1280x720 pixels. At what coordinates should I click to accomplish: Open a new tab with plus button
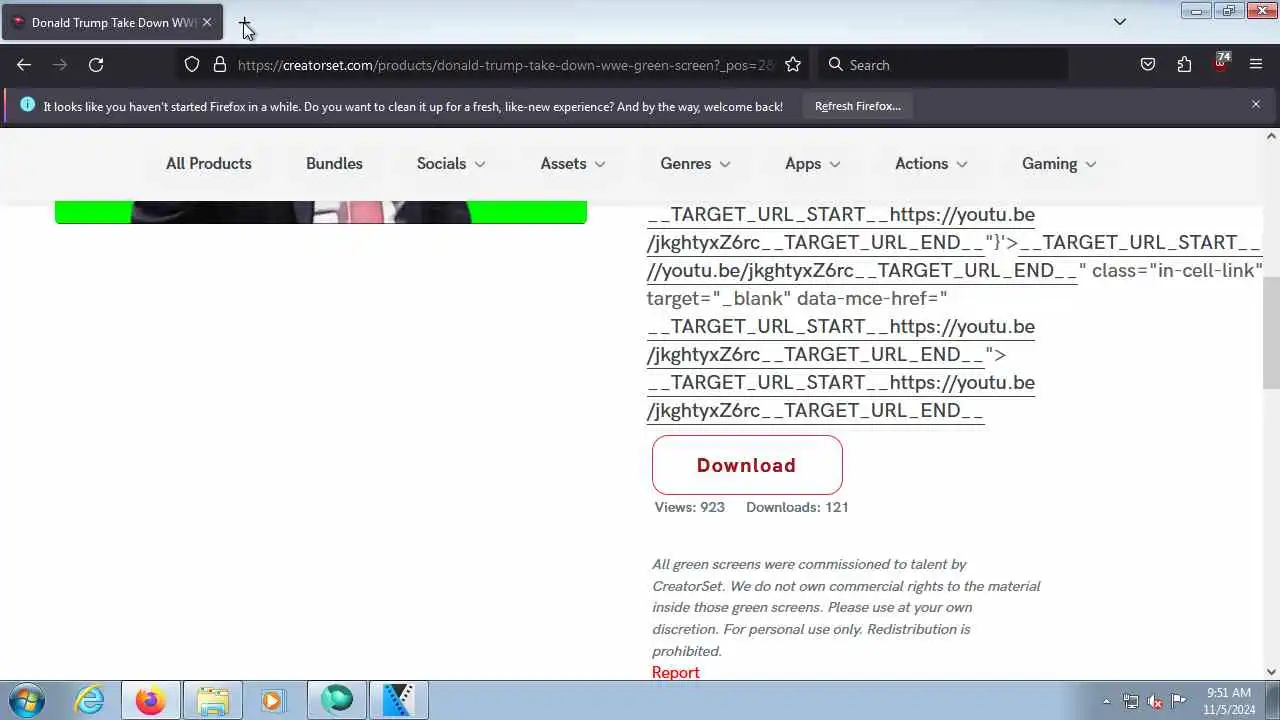pos(245,22)
